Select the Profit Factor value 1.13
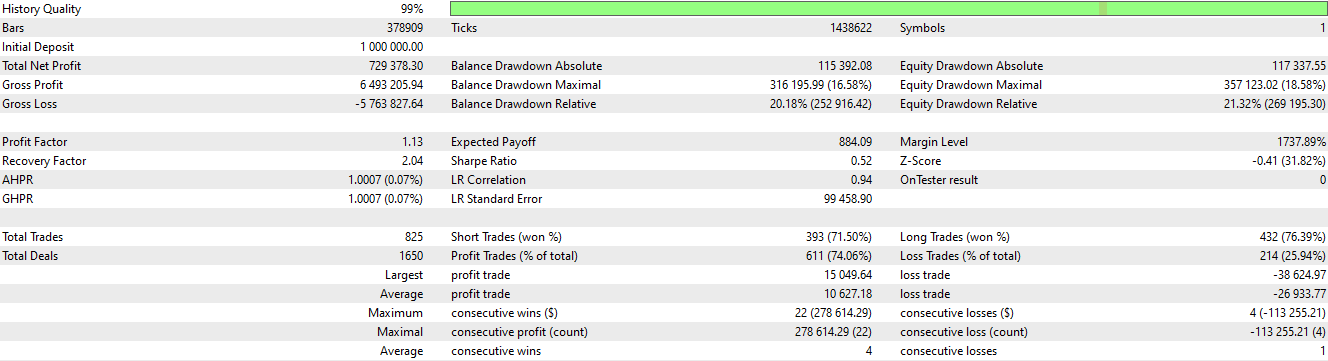1328x361 pixels. [x=412, y=142]
